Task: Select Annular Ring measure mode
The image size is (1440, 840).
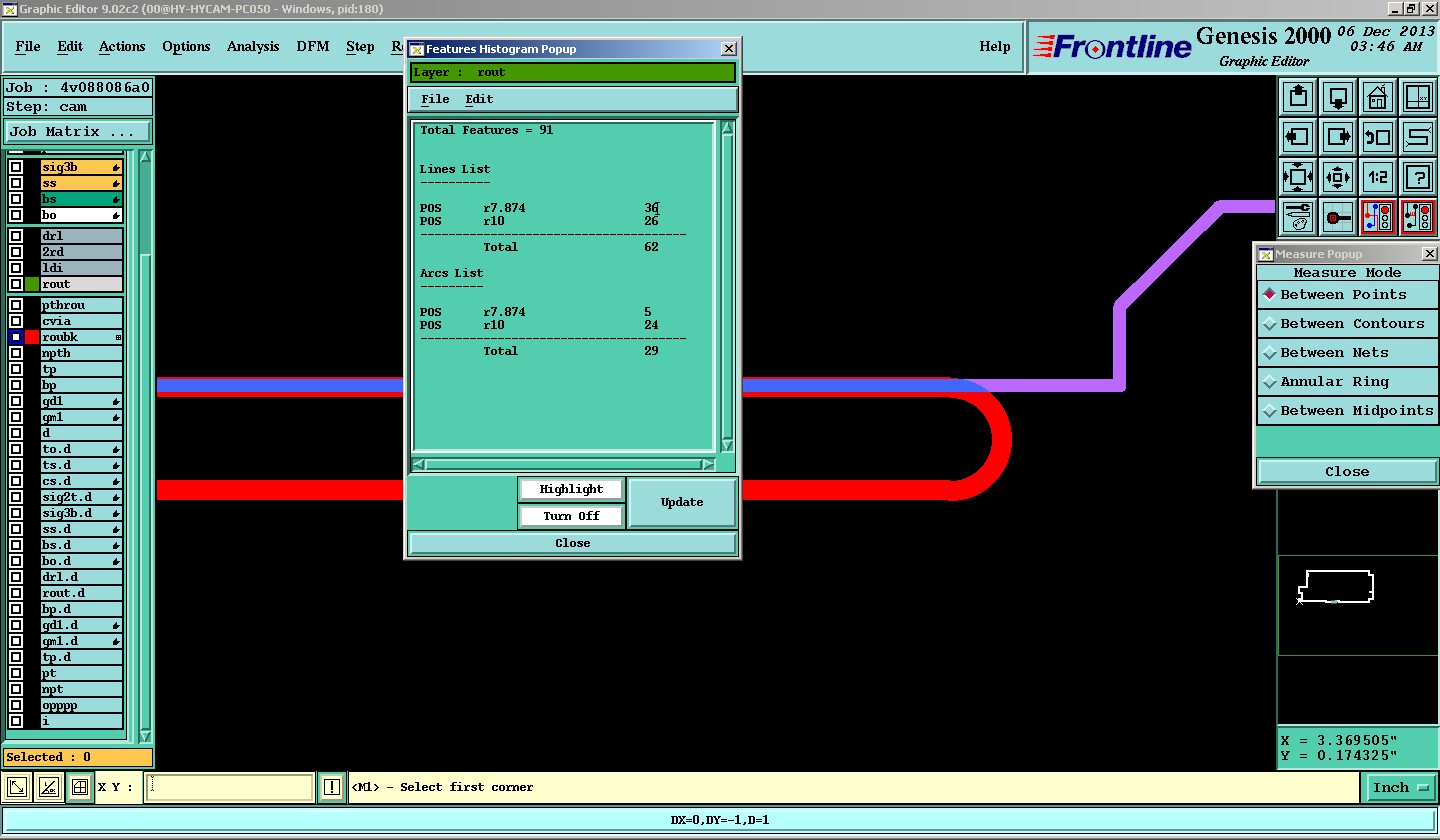Action: [1347, 382]
